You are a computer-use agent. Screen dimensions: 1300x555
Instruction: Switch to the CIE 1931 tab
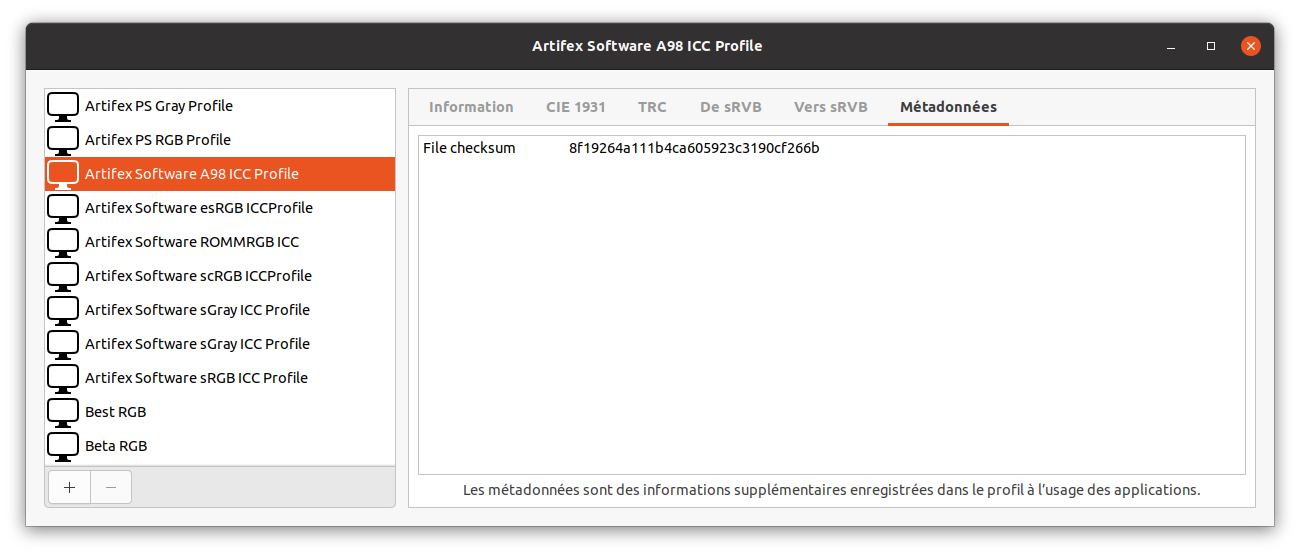click(576, 107)
